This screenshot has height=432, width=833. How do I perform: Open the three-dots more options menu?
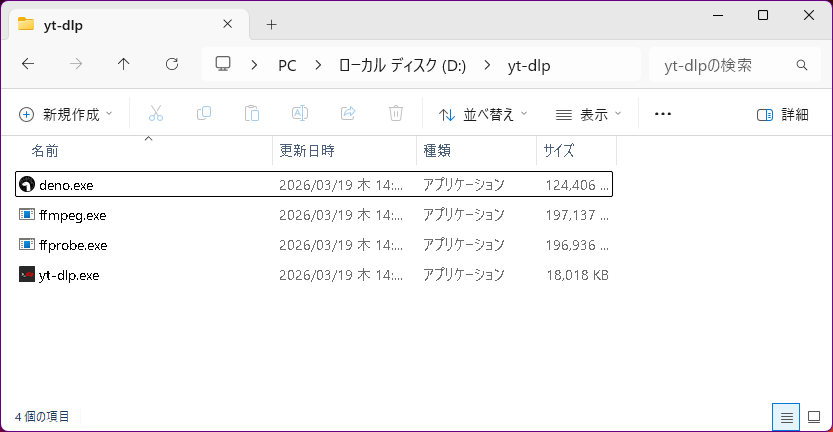pyautogui.click(x=662, y=114)
